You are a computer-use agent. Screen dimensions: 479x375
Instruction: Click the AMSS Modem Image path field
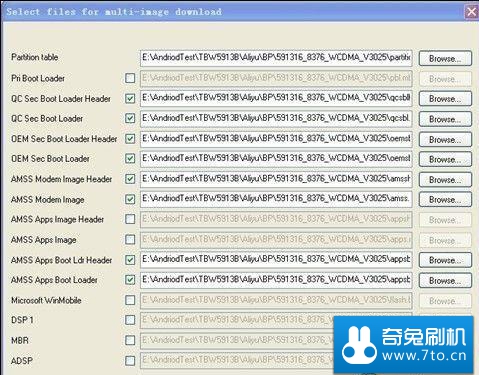(276, 199)
